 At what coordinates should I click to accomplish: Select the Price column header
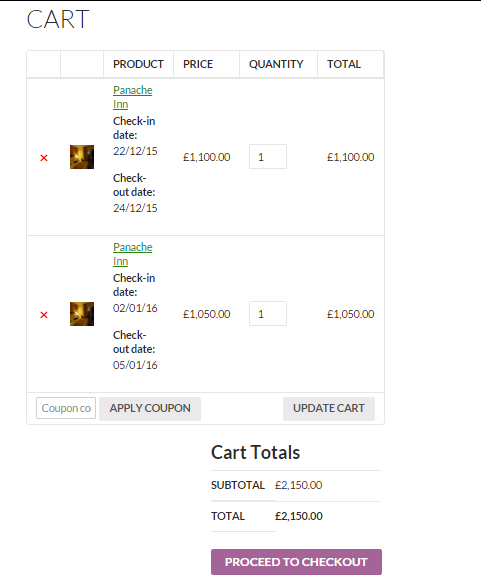[x=198, y=64]
